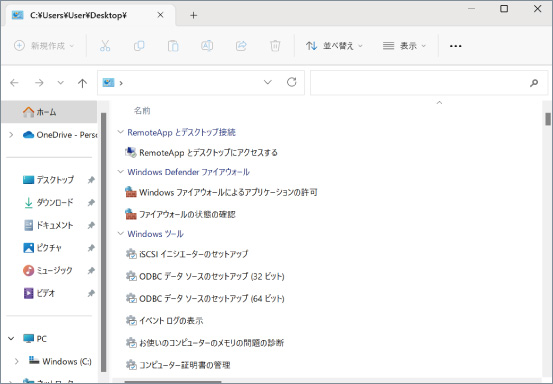Click pin icon beside ダウンロード
This screenshot has width=553, height=384.
(x=91, y=202)
